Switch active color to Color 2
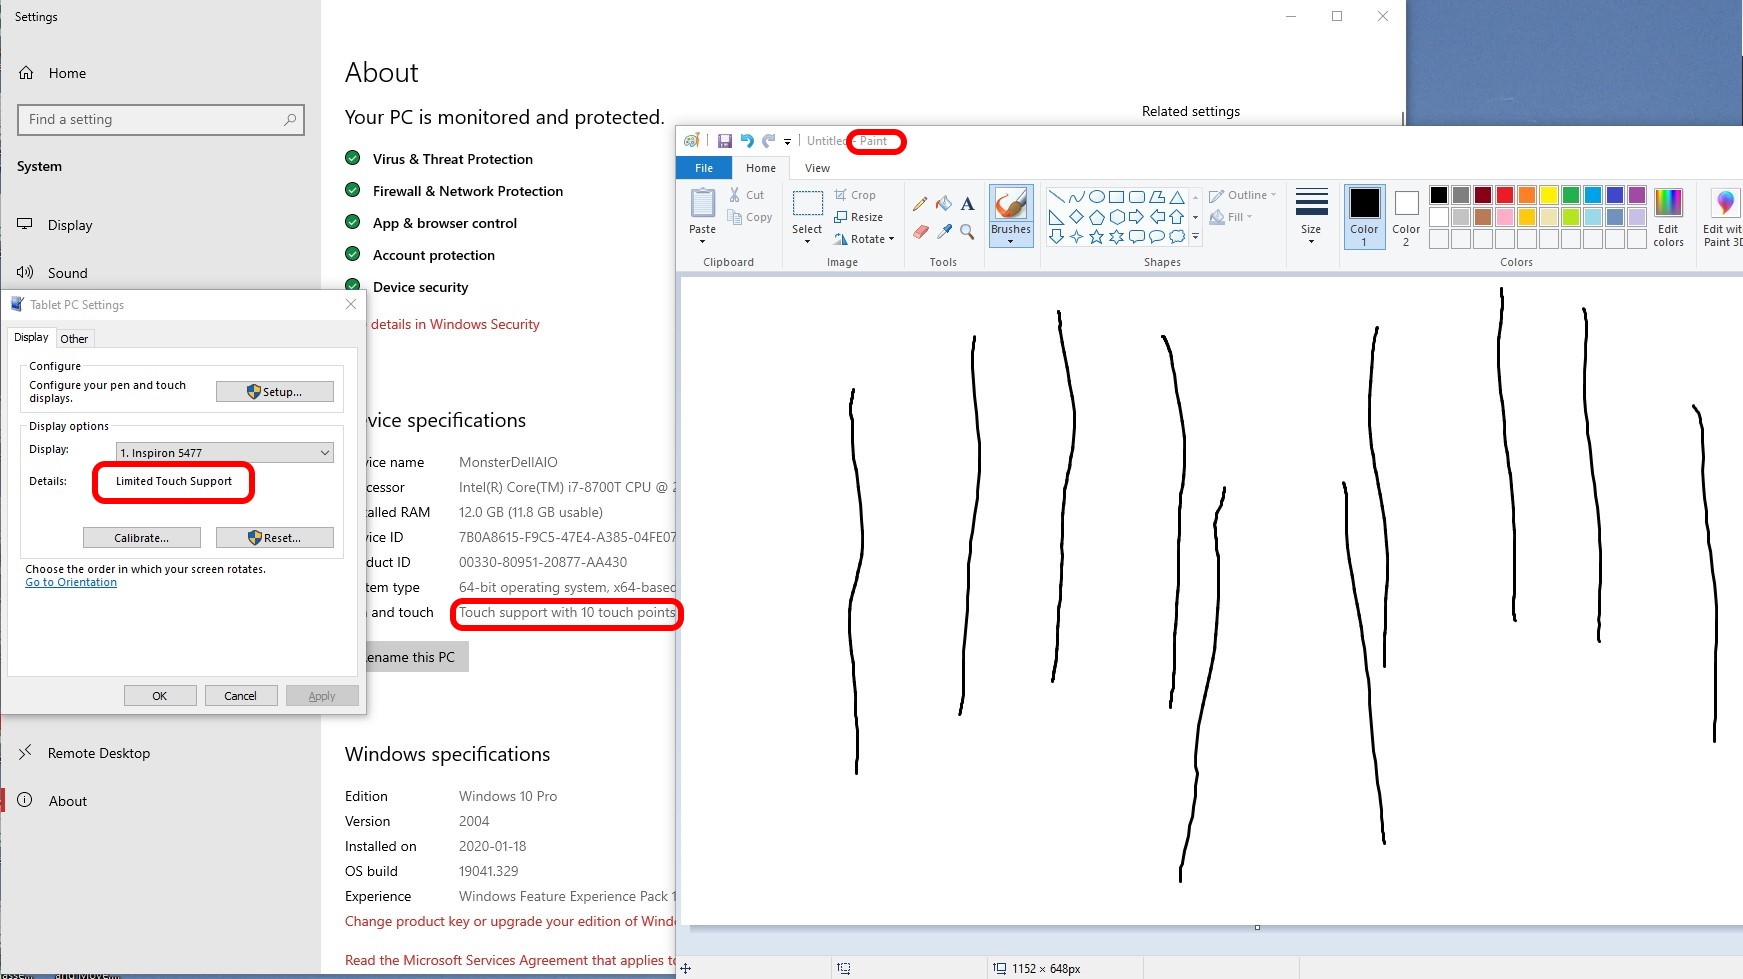Viewport: 1743px width, 979px height. [x=1406, y=216]
